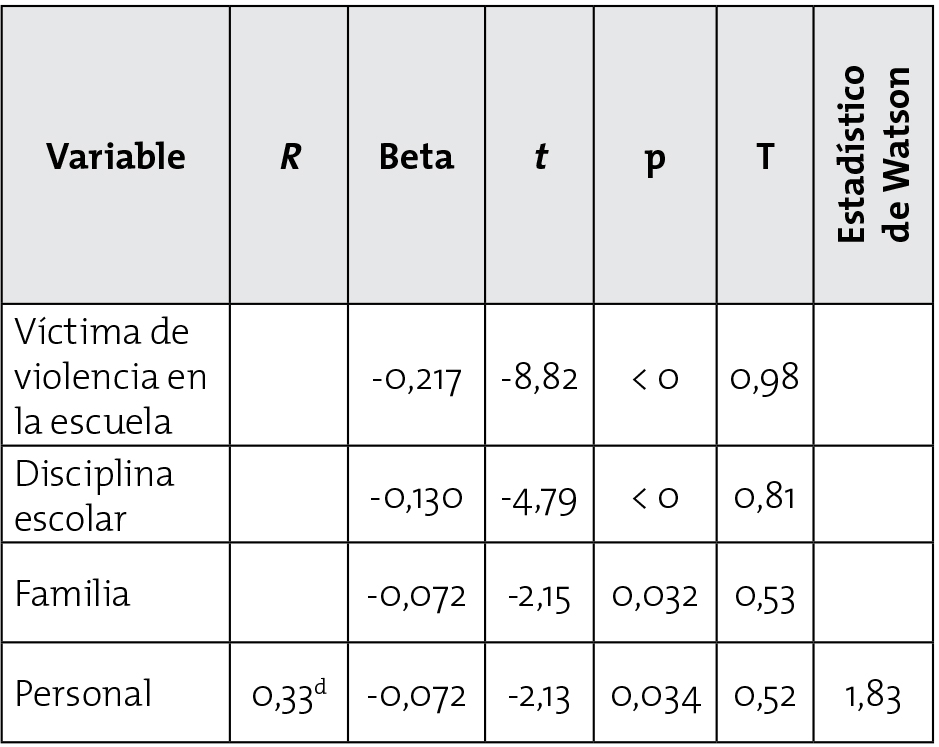
Task: Select the t value -4,79
Action: (x=540, y=496)
